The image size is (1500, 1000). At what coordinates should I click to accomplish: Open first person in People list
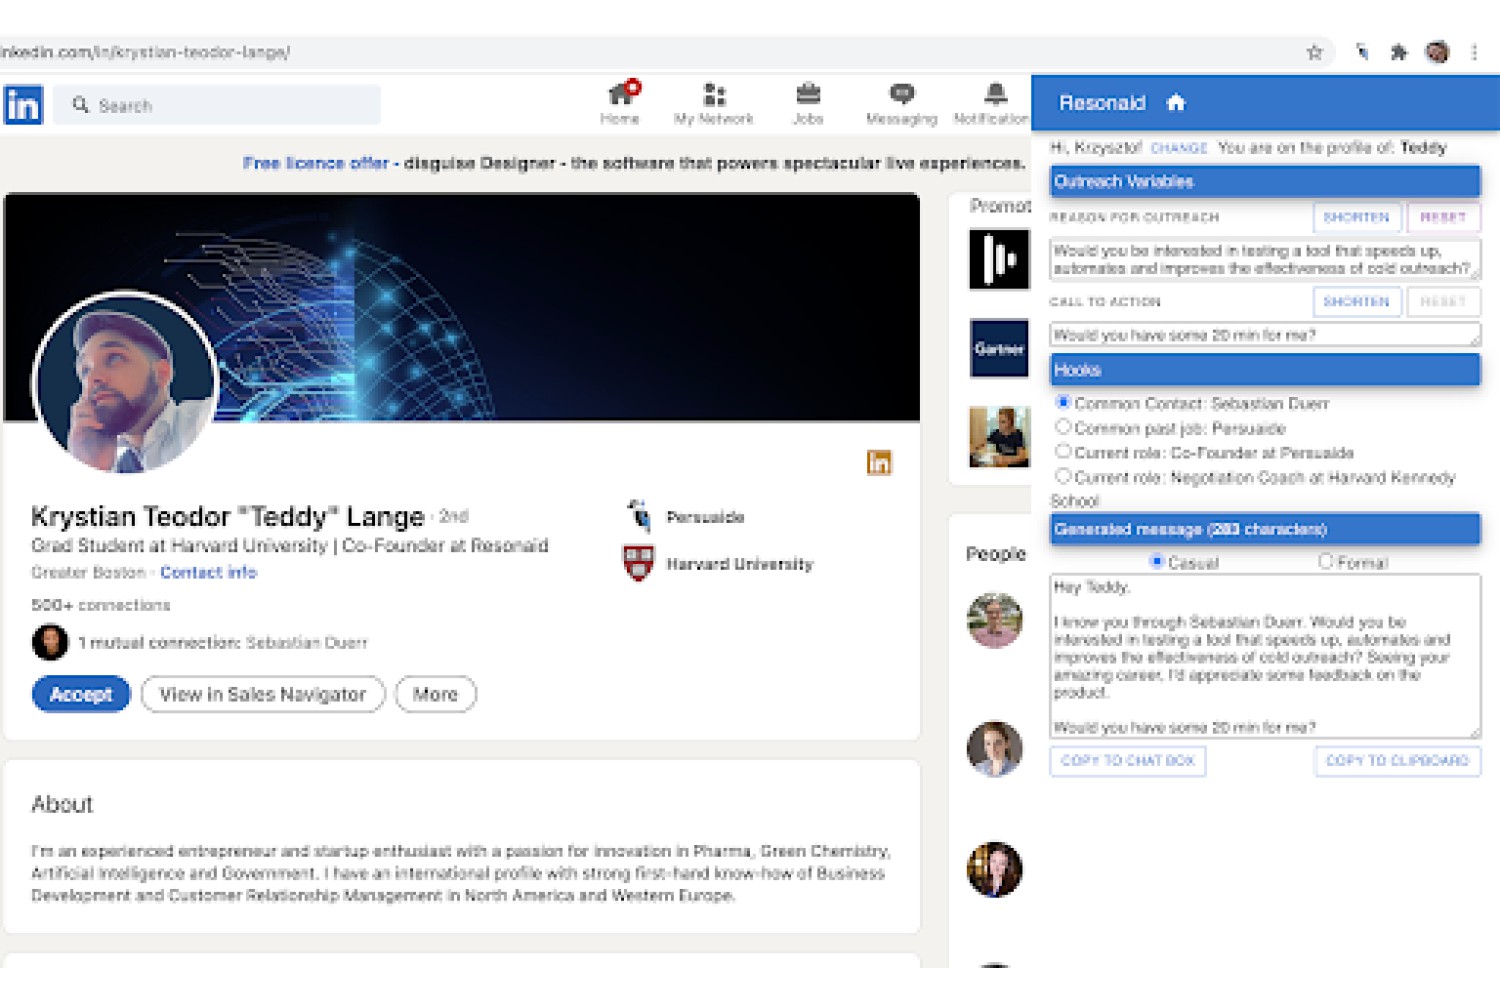tap(995, 620)
